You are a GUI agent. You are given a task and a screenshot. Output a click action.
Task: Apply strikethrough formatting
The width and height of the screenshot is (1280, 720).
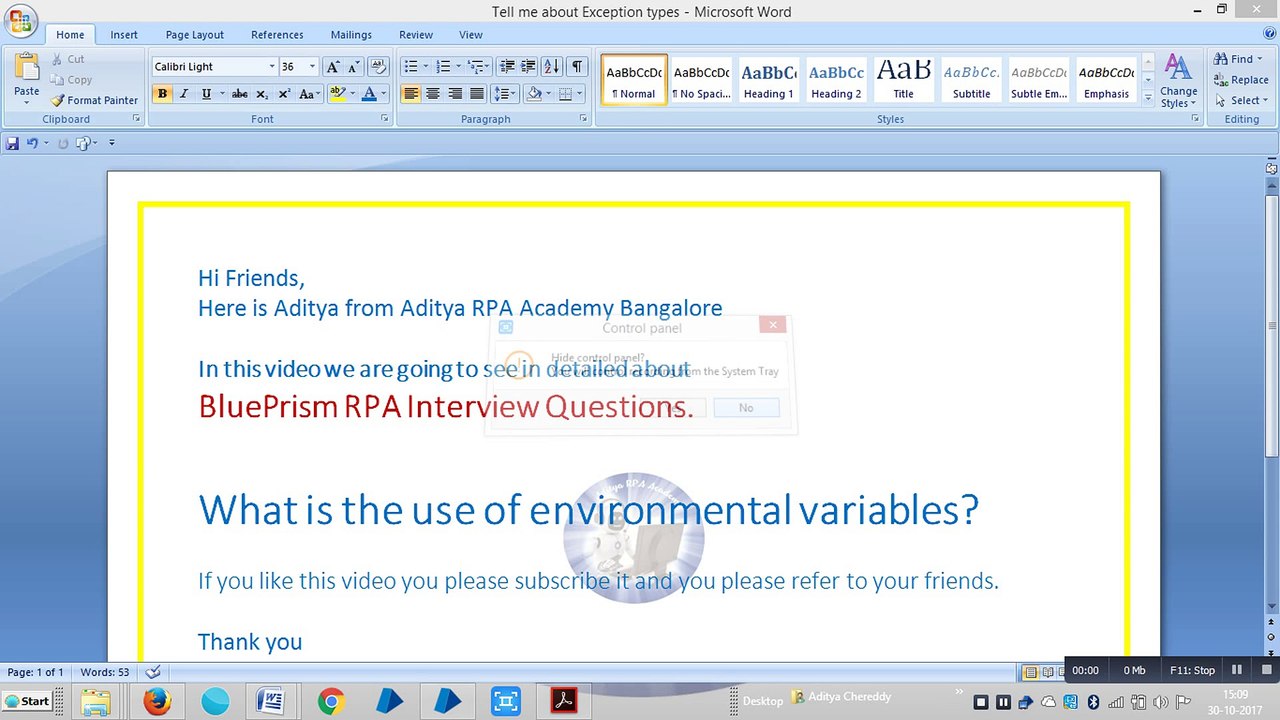coord(239,94)
